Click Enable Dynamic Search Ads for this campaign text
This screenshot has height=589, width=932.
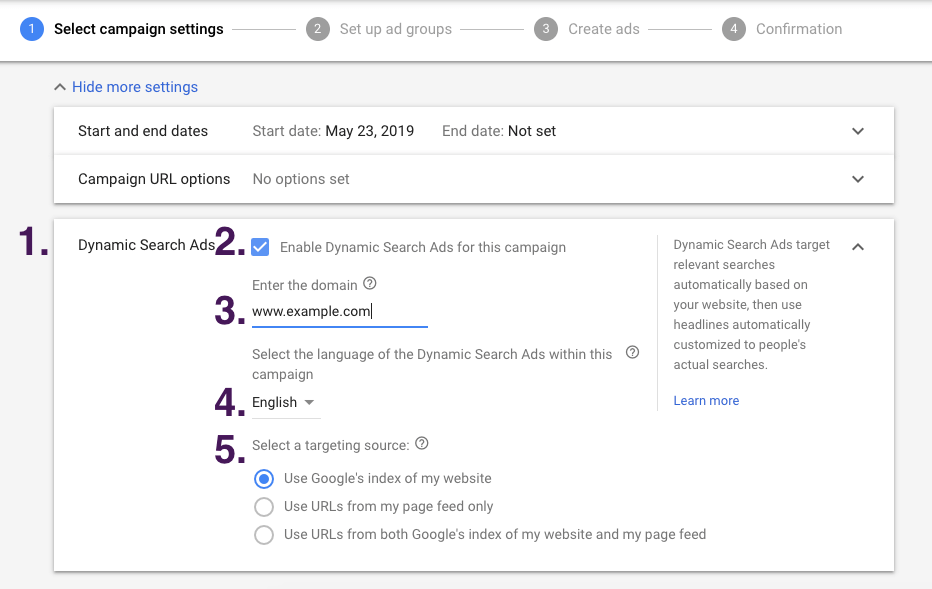pos(423,247)
